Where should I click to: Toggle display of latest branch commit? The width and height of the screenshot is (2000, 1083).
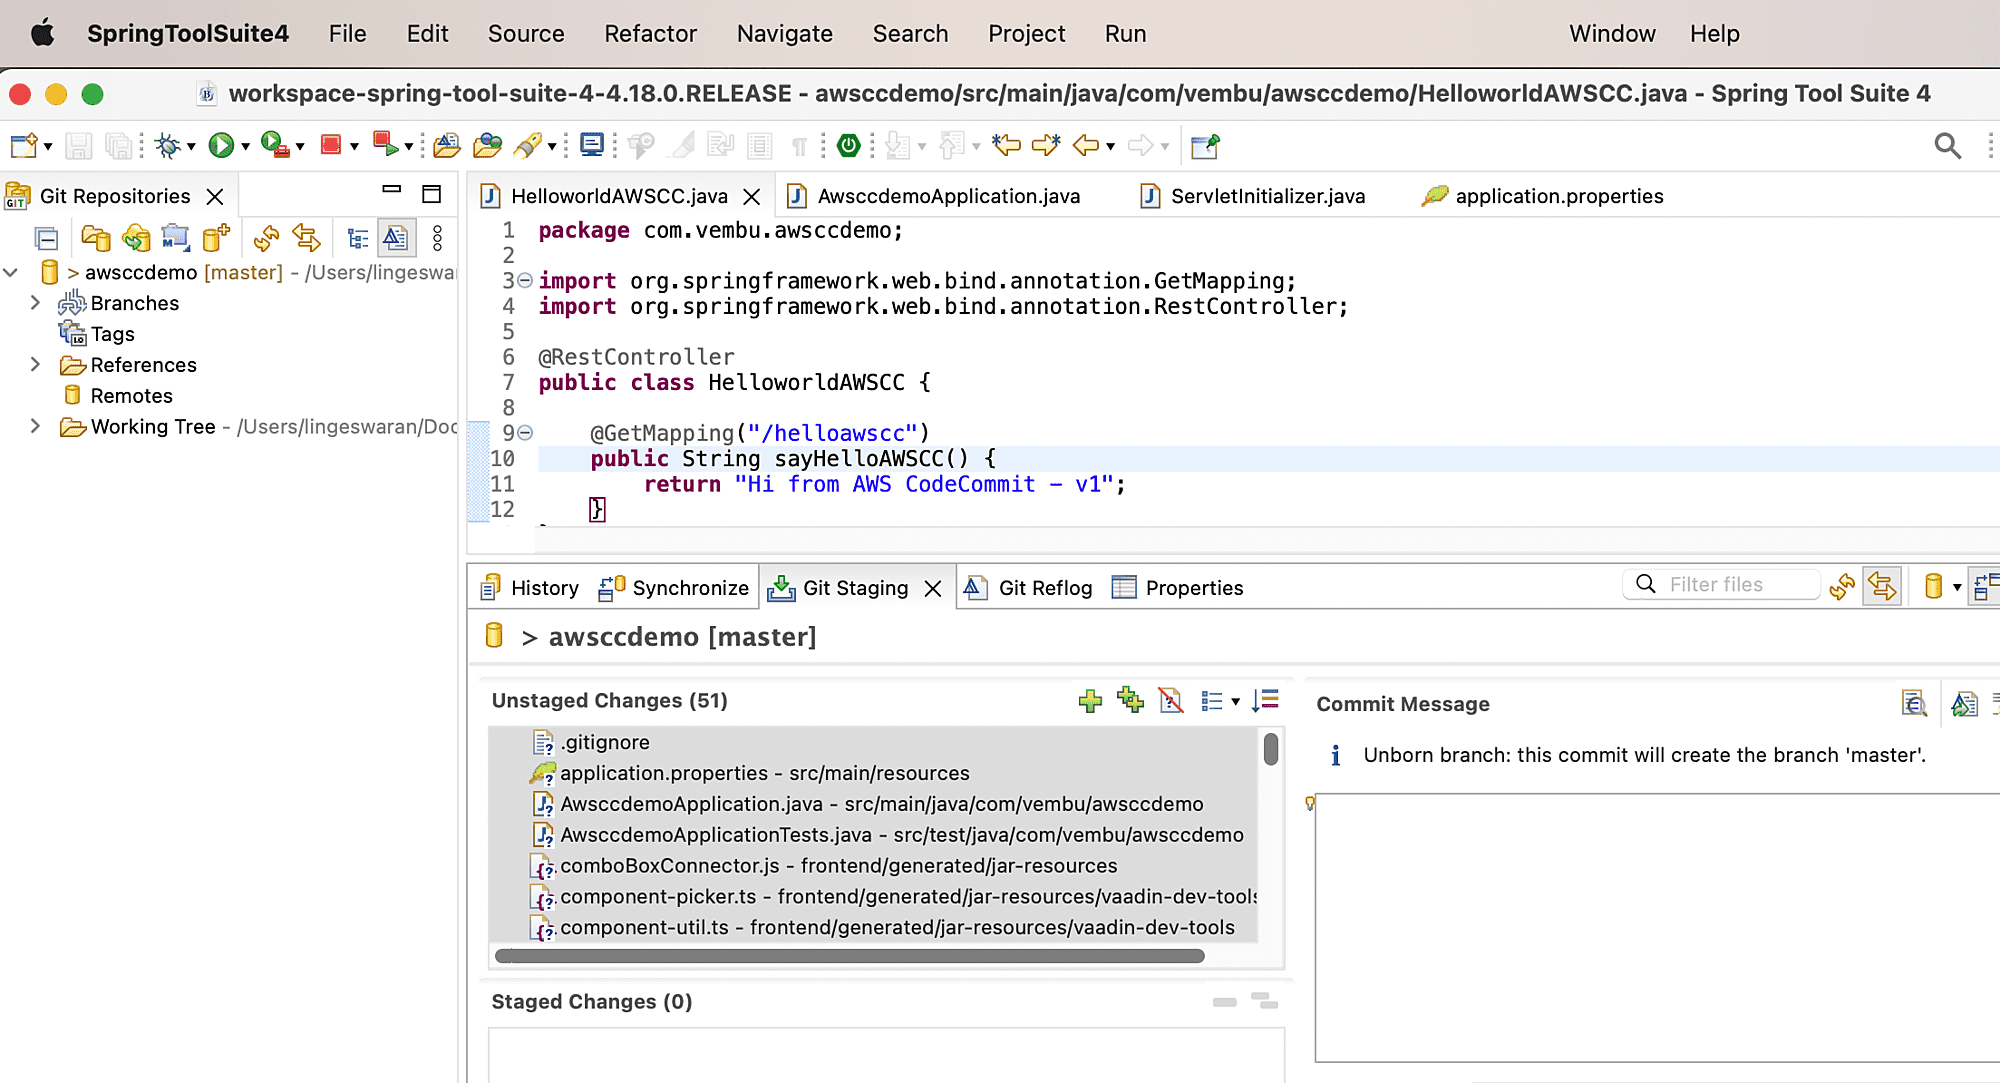click(x=396, y=238)
